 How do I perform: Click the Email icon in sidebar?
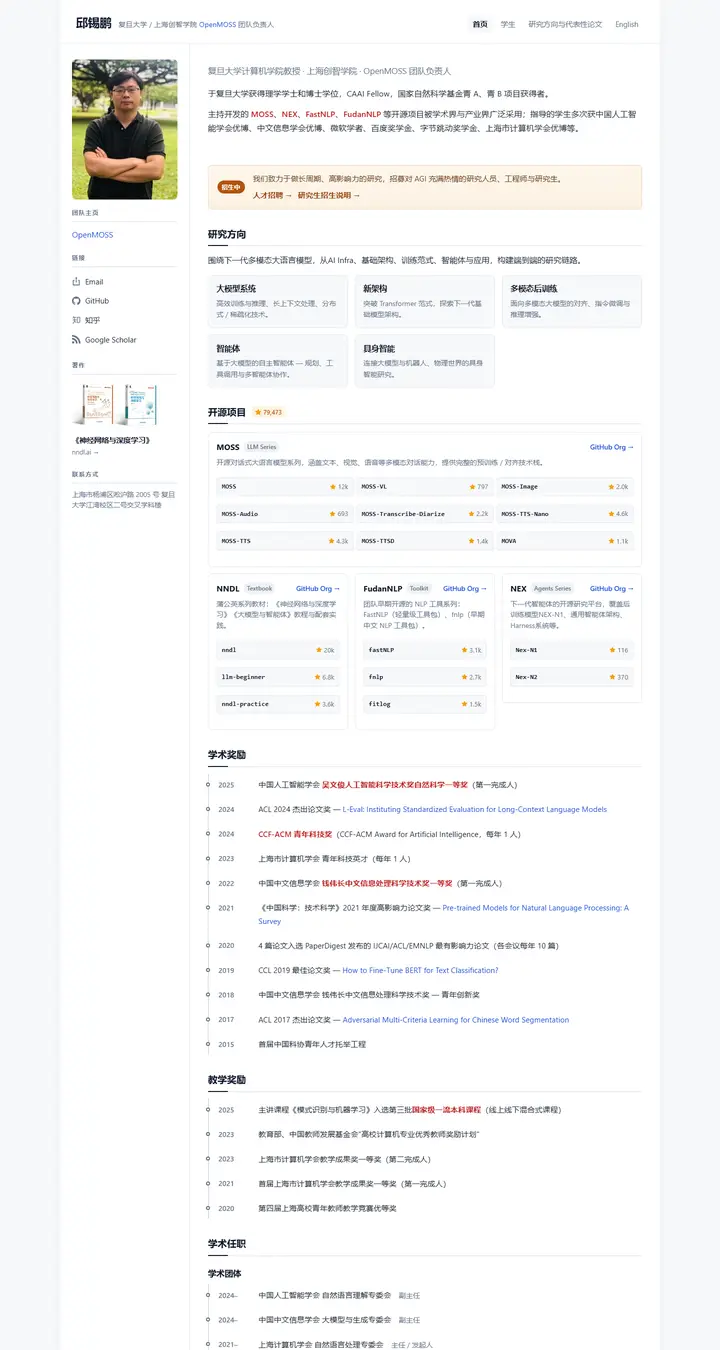coord(76,282)
